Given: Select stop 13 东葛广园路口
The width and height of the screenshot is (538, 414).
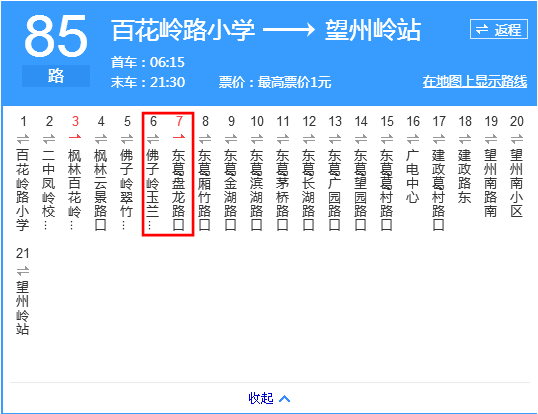Looking at the screenshot, I should [335, 190].
